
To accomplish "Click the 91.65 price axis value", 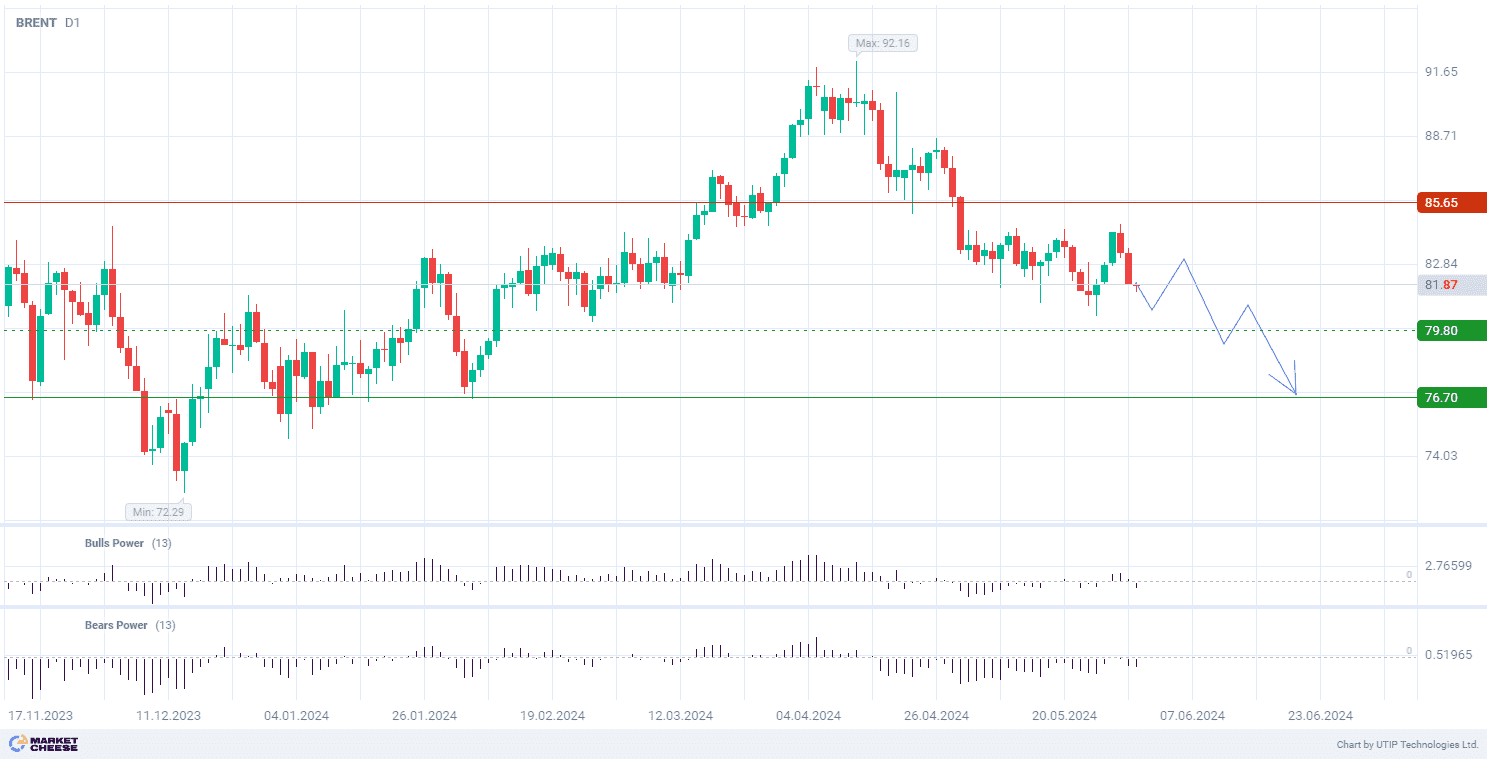I will (x=1441, y=72).
